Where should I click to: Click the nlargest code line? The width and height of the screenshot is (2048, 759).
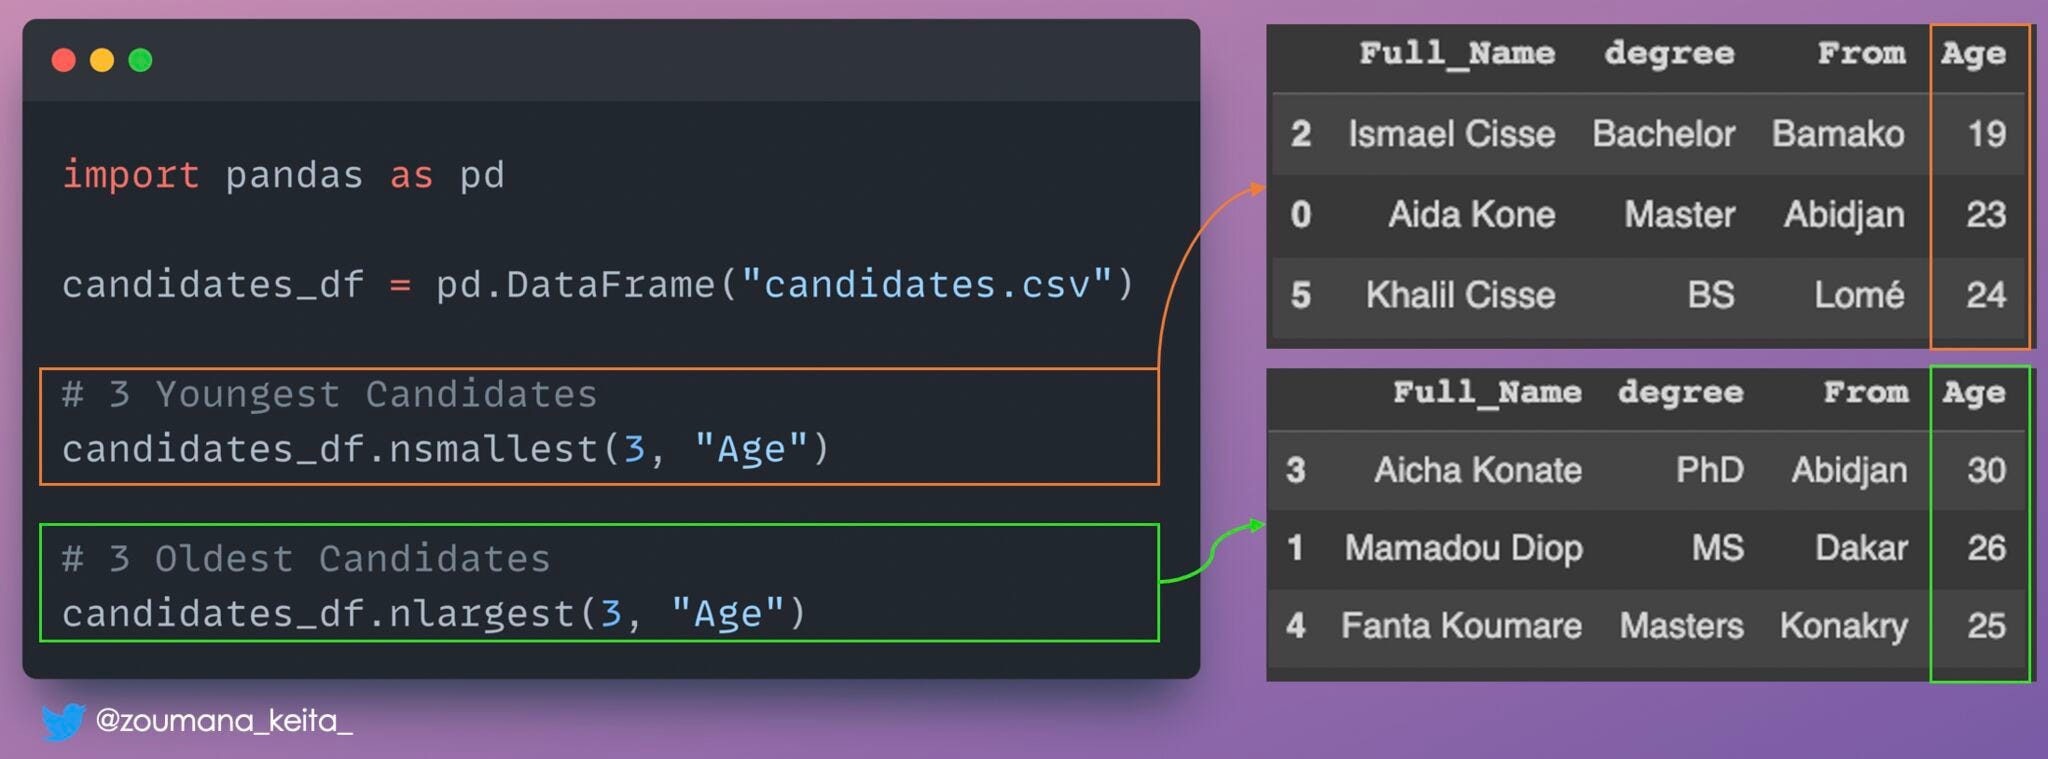coord(434,614)
